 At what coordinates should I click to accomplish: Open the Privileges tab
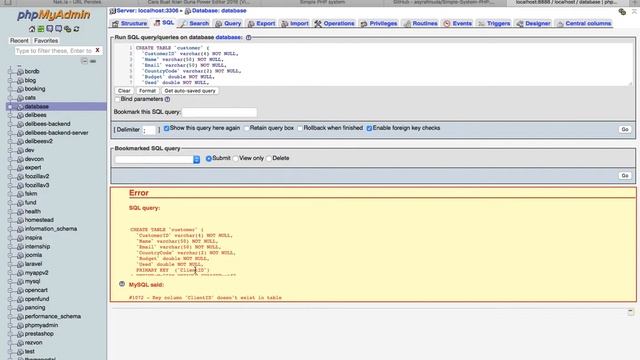point(379,24)
